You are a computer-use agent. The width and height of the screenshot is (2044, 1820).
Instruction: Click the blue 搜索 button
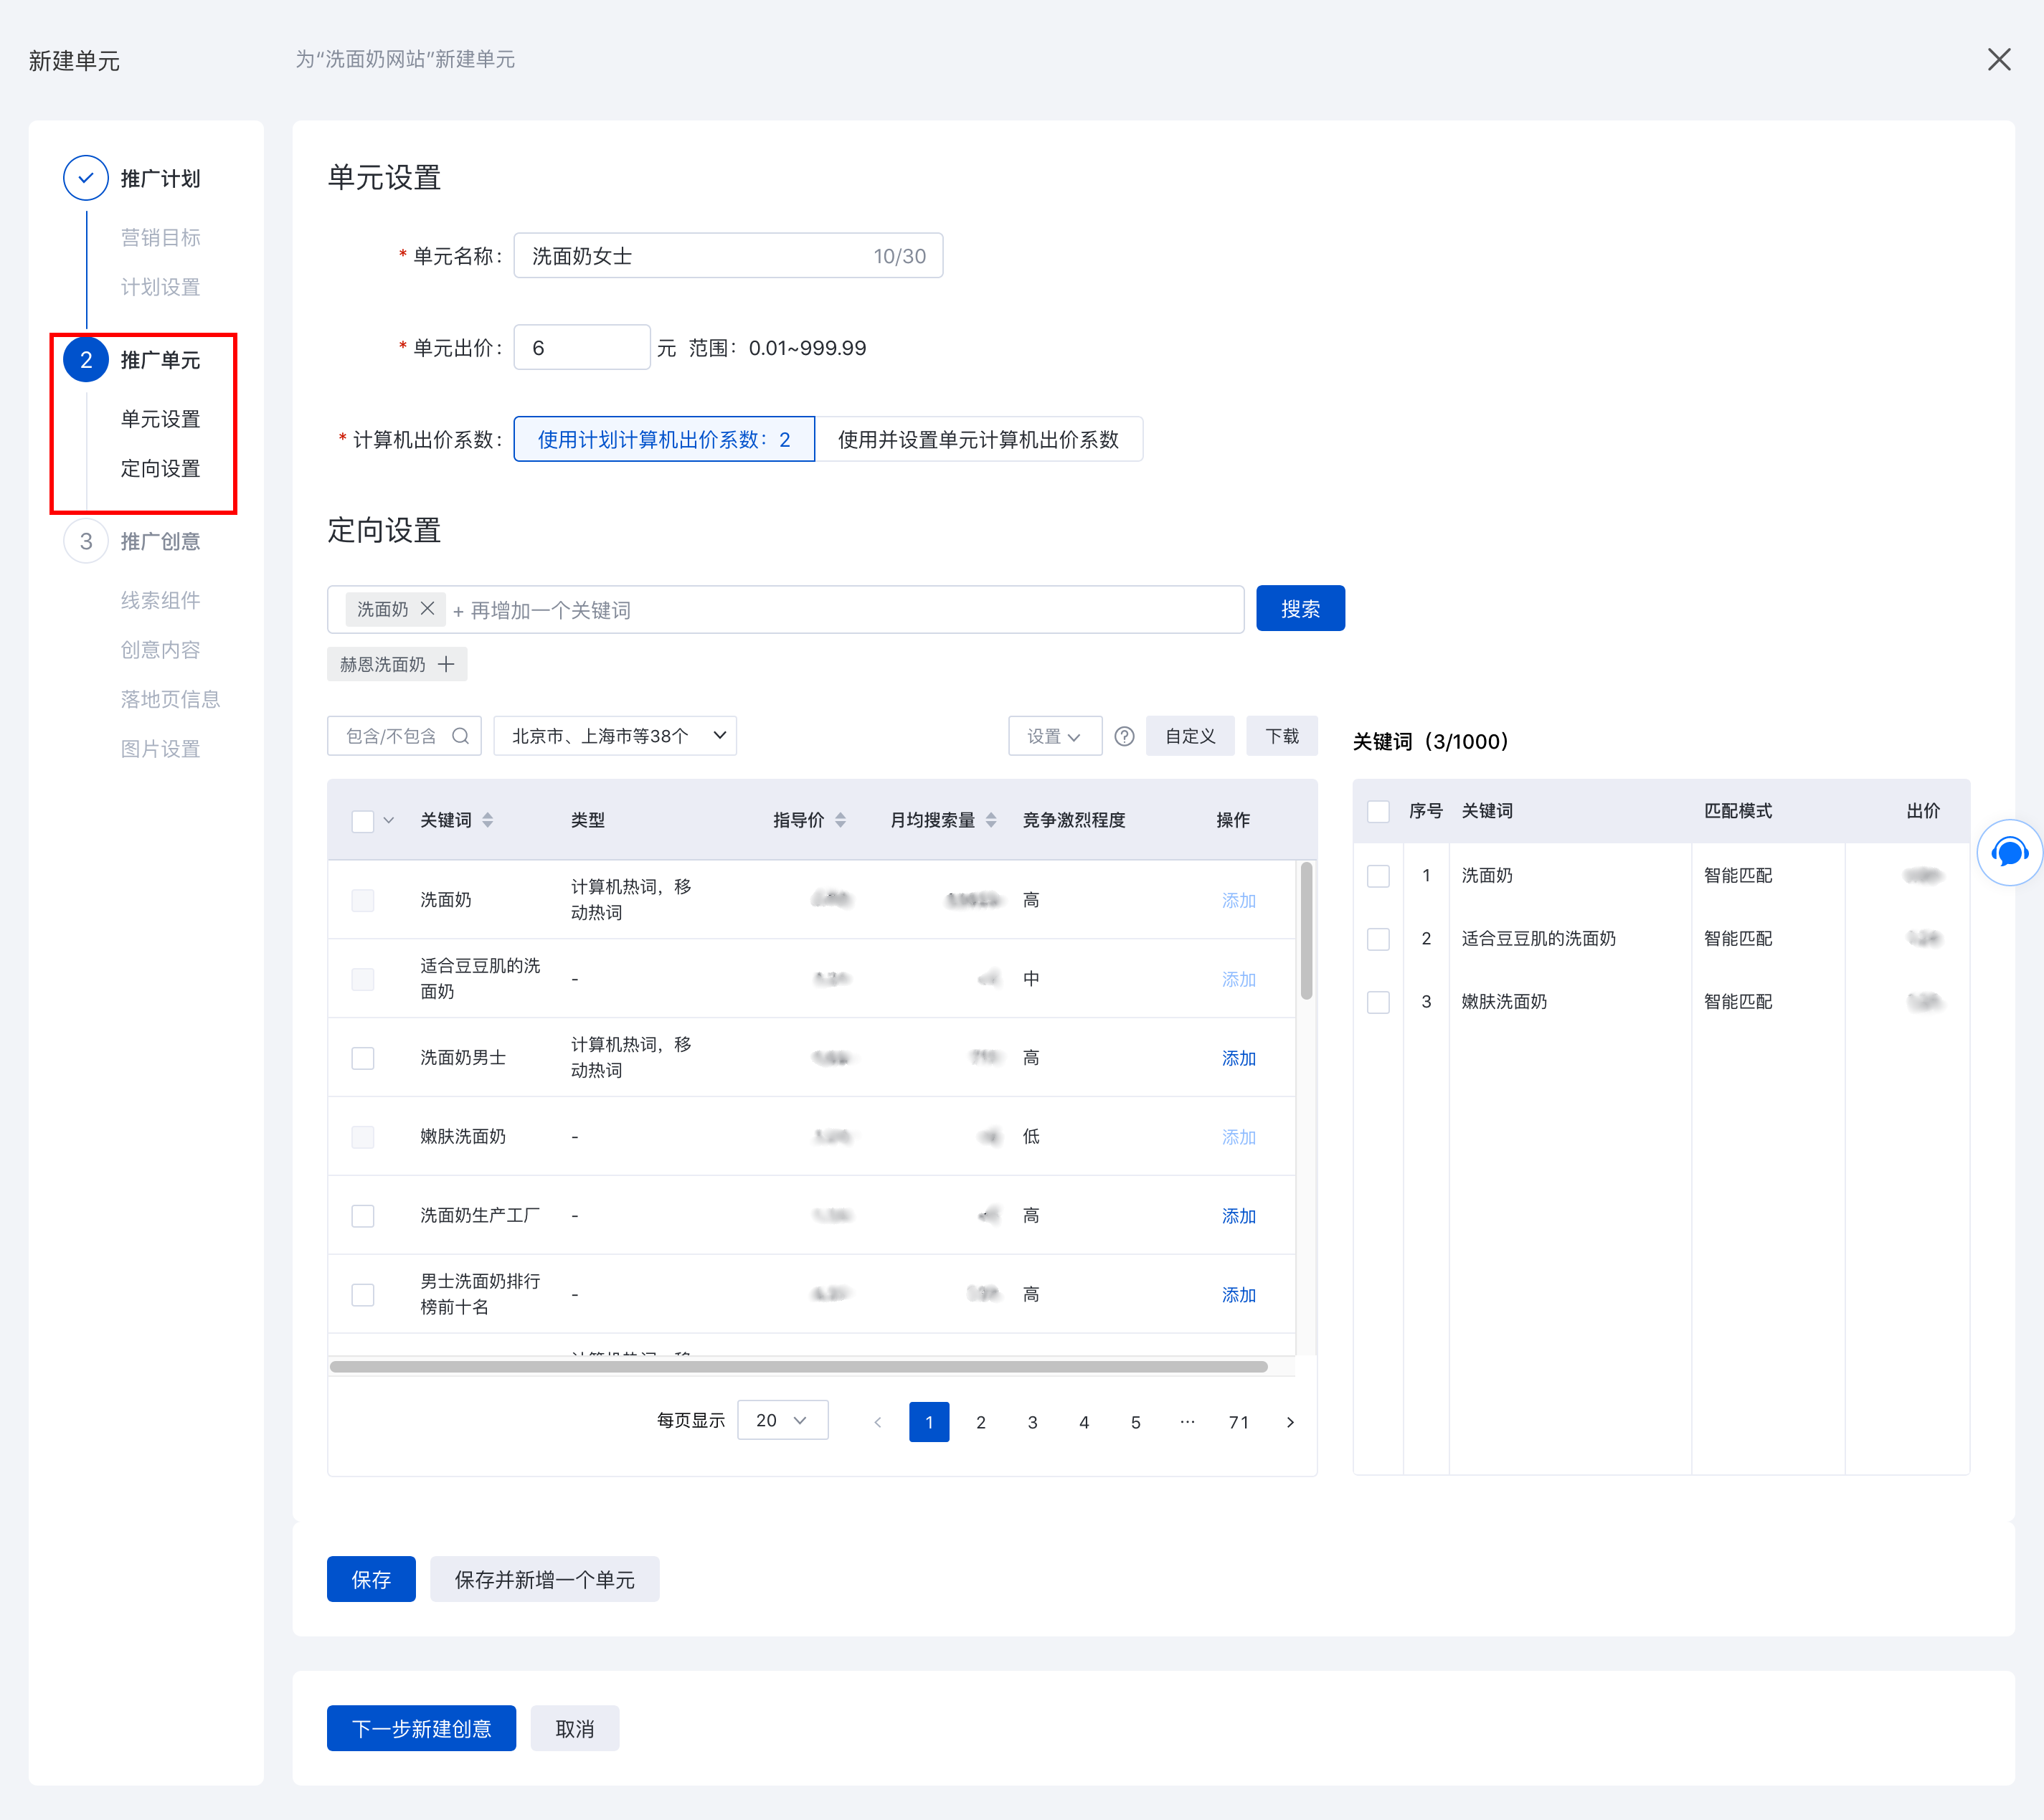point(1300,608)
